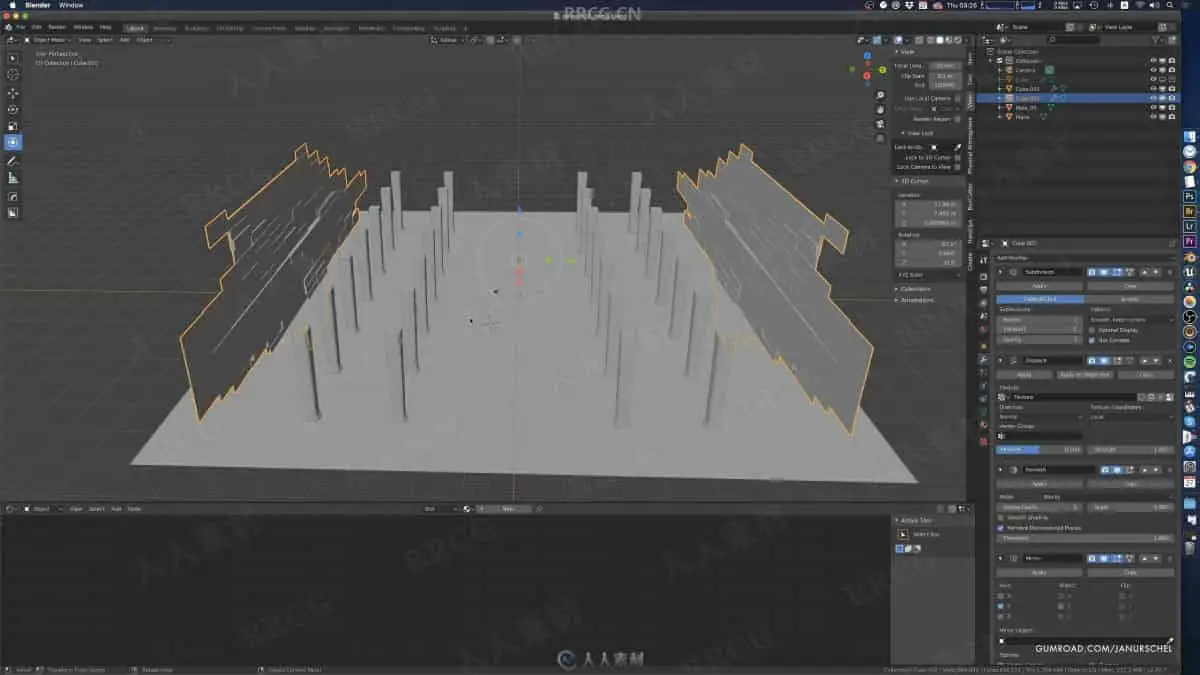Viewport: 1200px width, 675px height.
Task: Open the Add Modifier dropdown
Action: click(x=1087, y=258)
